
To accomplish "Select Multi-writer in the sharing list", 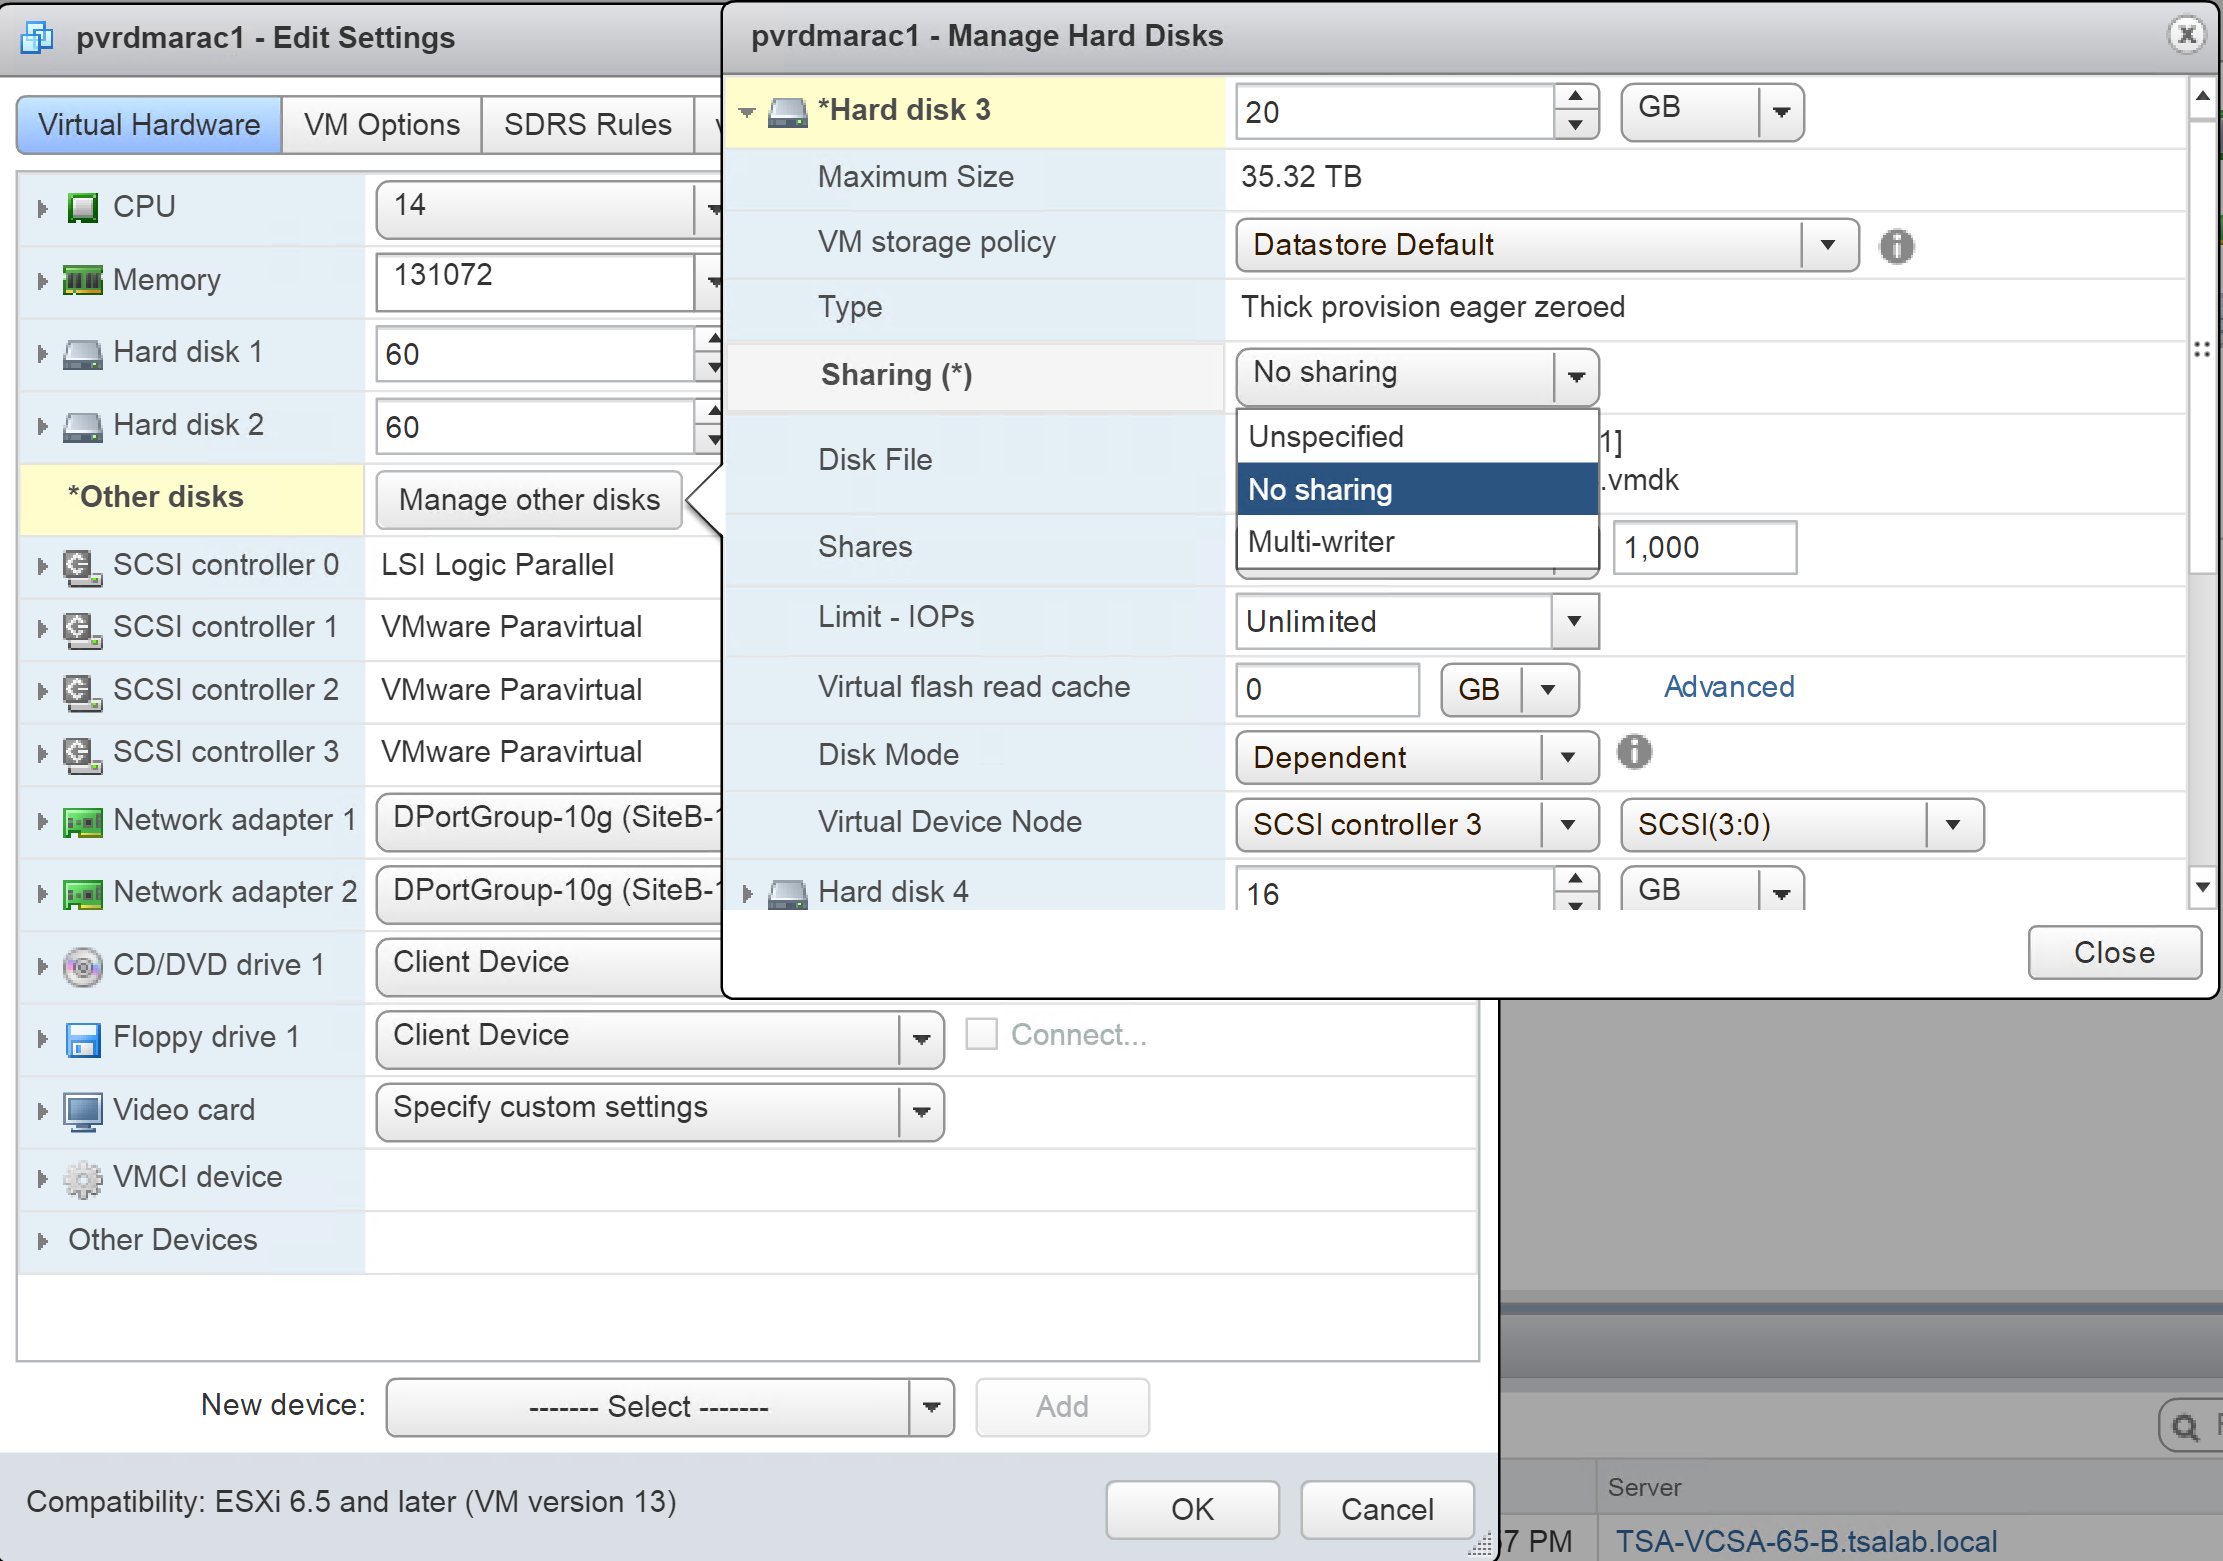I will coord(1321,542).
